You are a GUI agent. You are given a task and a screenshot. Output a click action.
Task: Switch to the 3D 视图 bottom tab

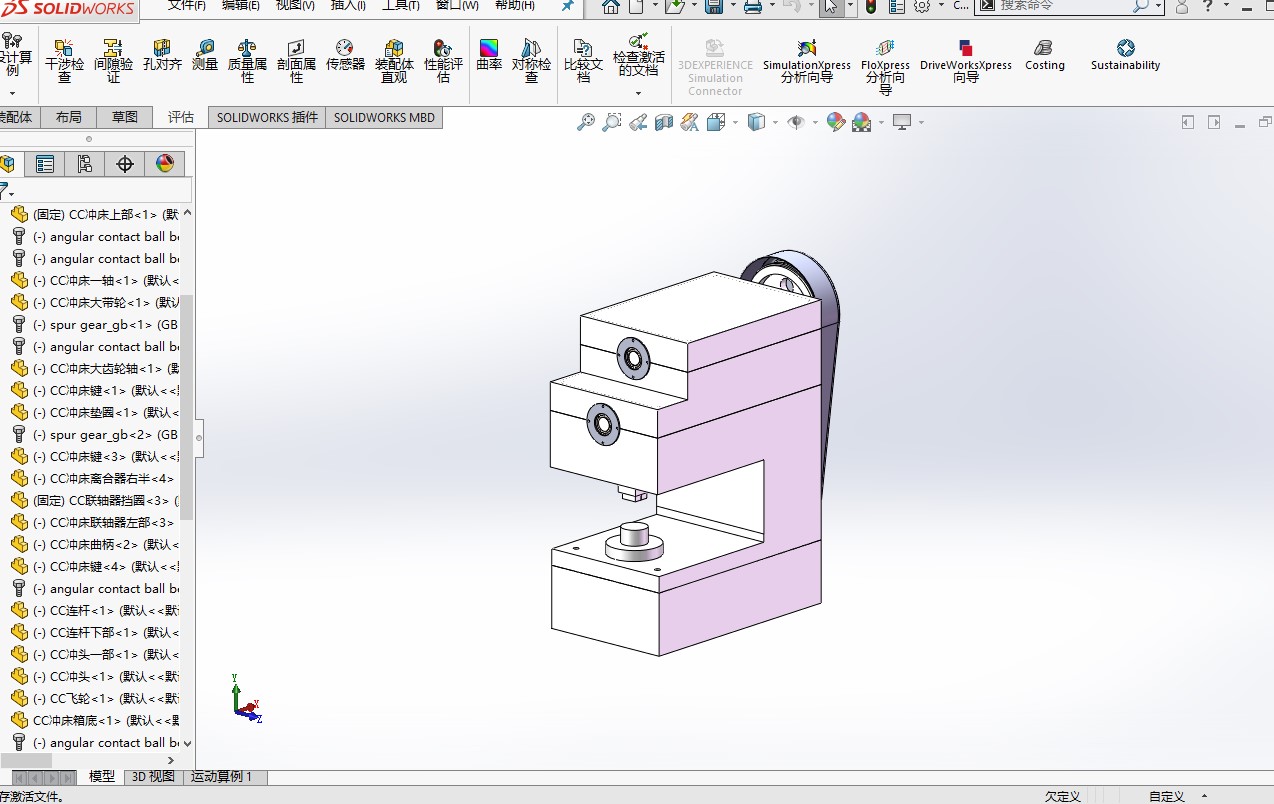(x=154, y=777)
